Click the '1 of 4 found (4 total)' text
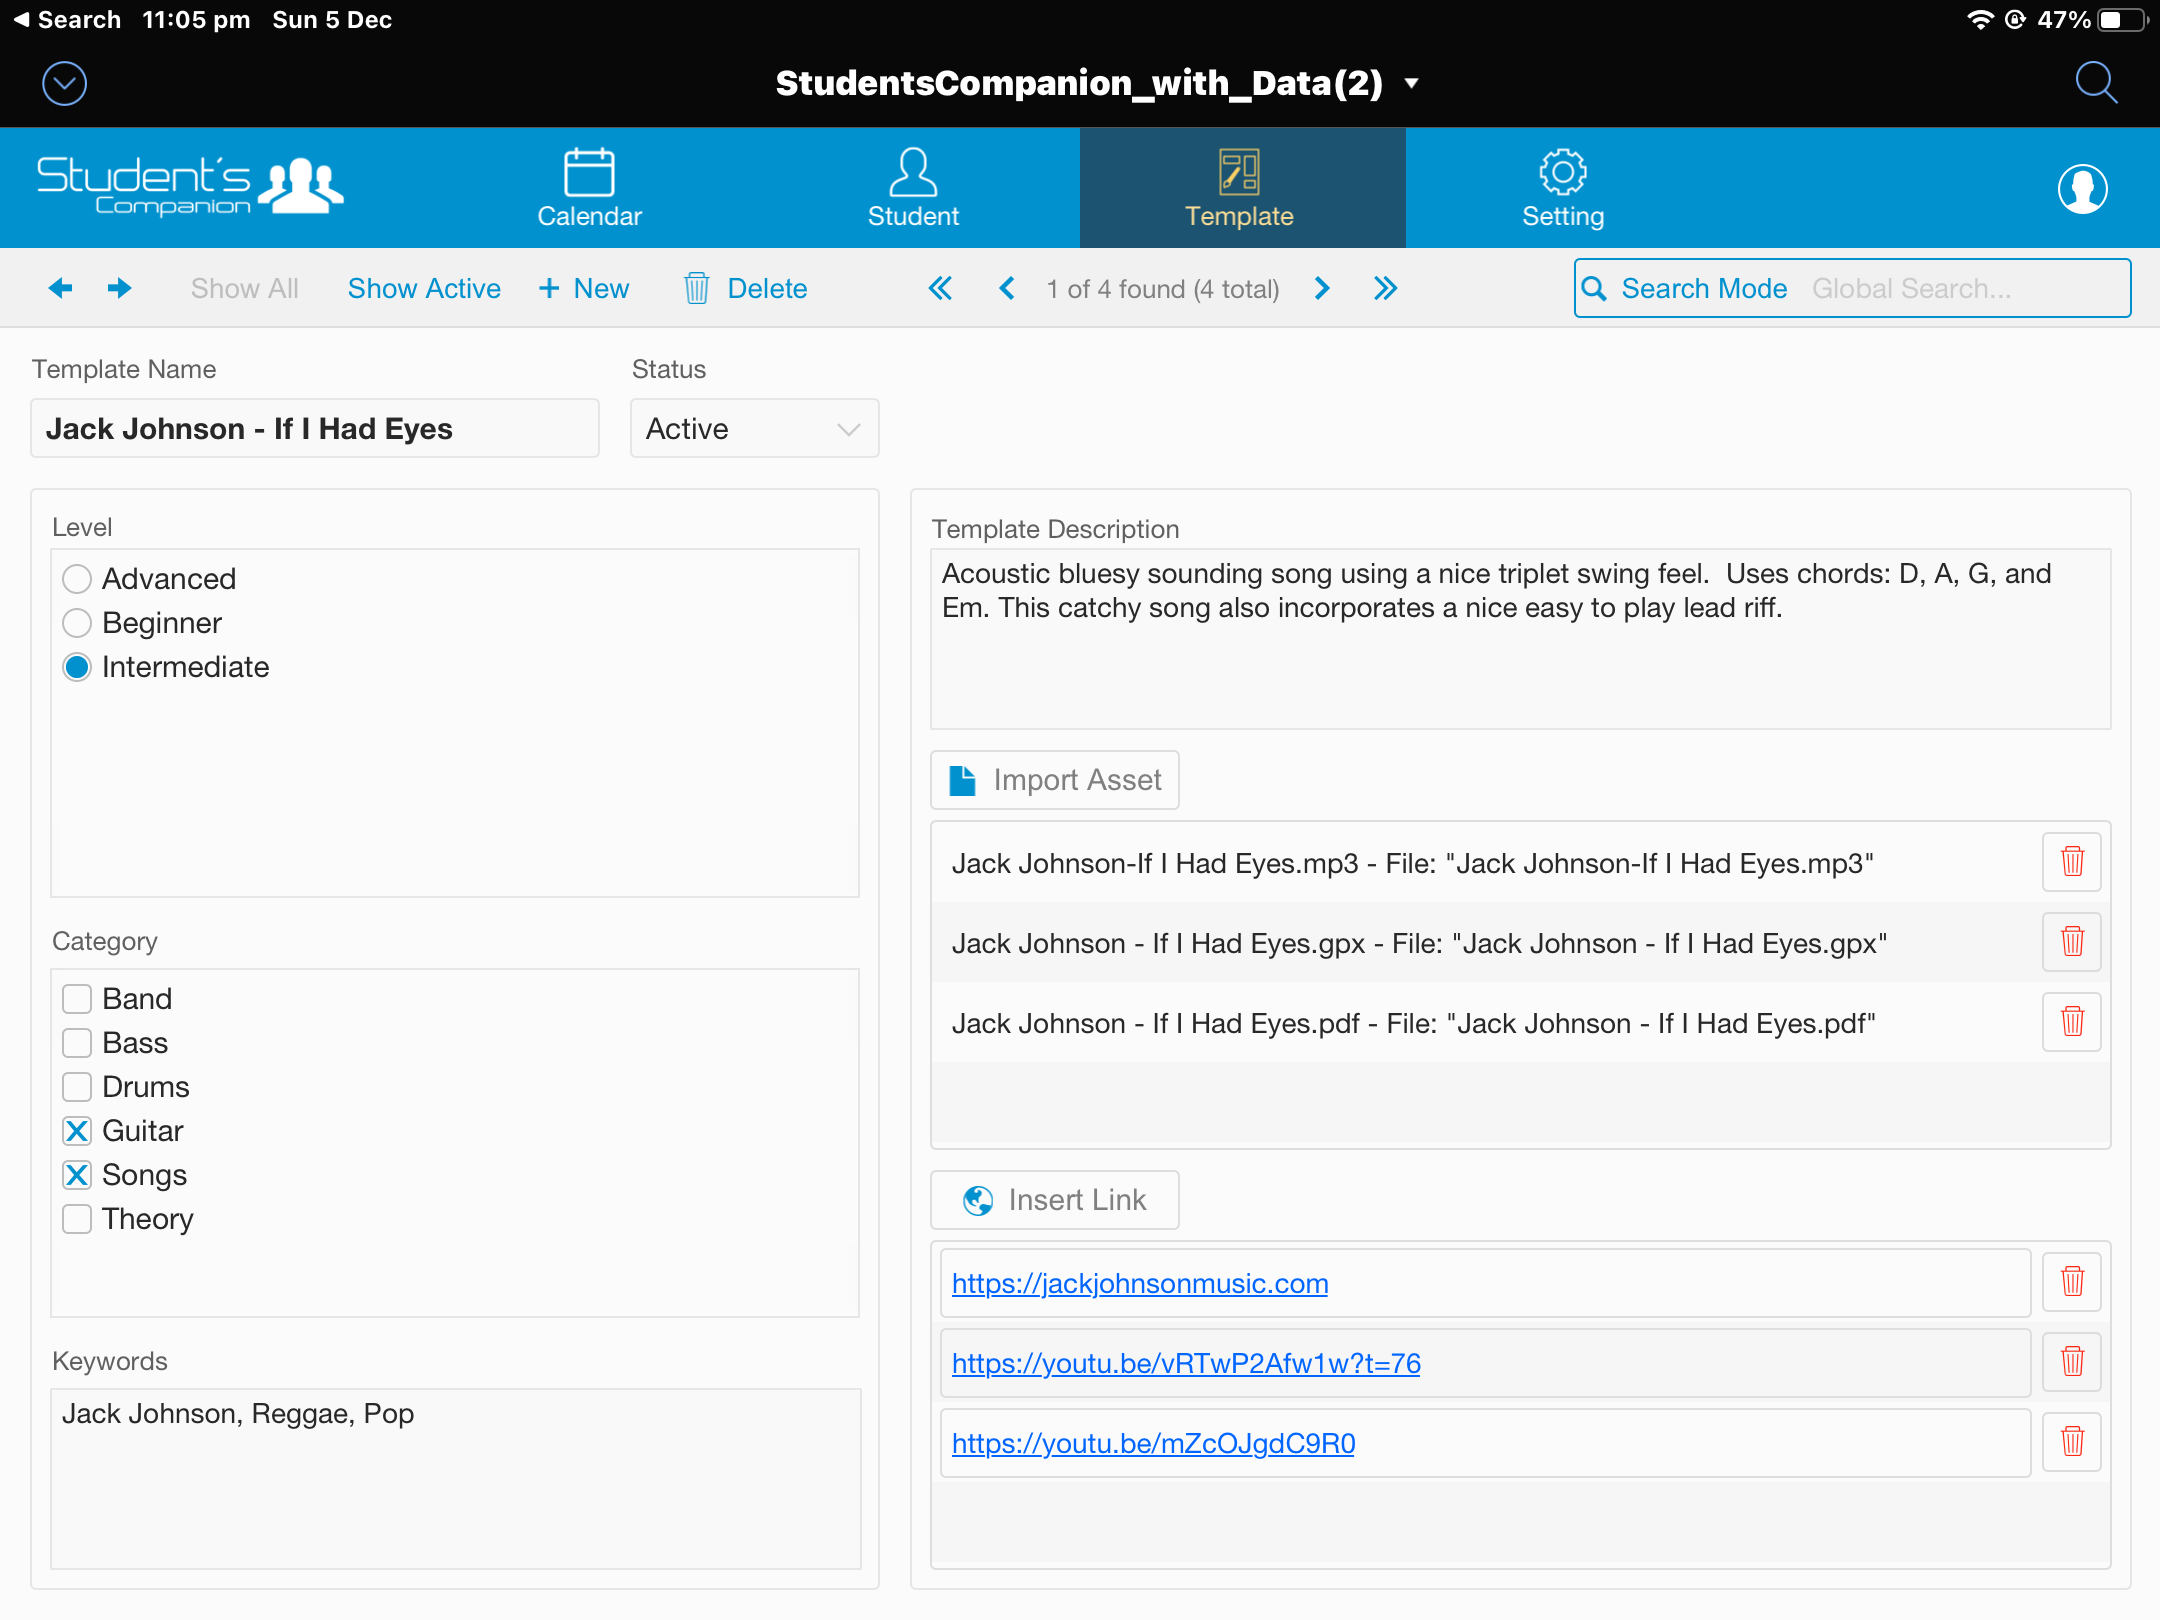This screenshot has height=1620, width=2160. 1163,289
